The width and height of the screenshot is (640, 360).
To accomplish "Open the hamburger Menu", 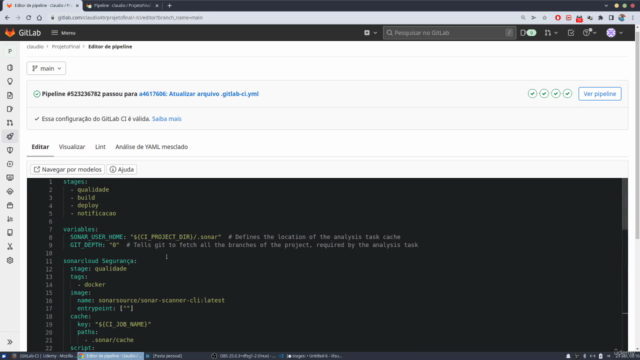I will 63,33.
